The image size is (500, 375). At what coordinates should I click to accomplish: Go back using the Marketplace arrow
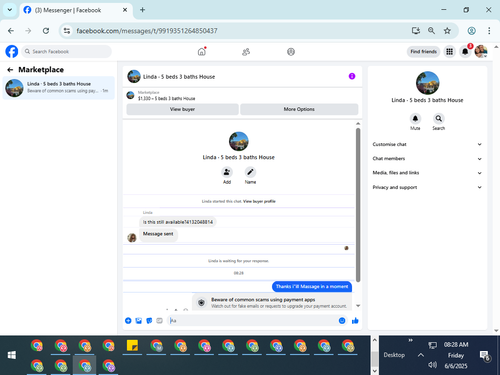point(10,70)
